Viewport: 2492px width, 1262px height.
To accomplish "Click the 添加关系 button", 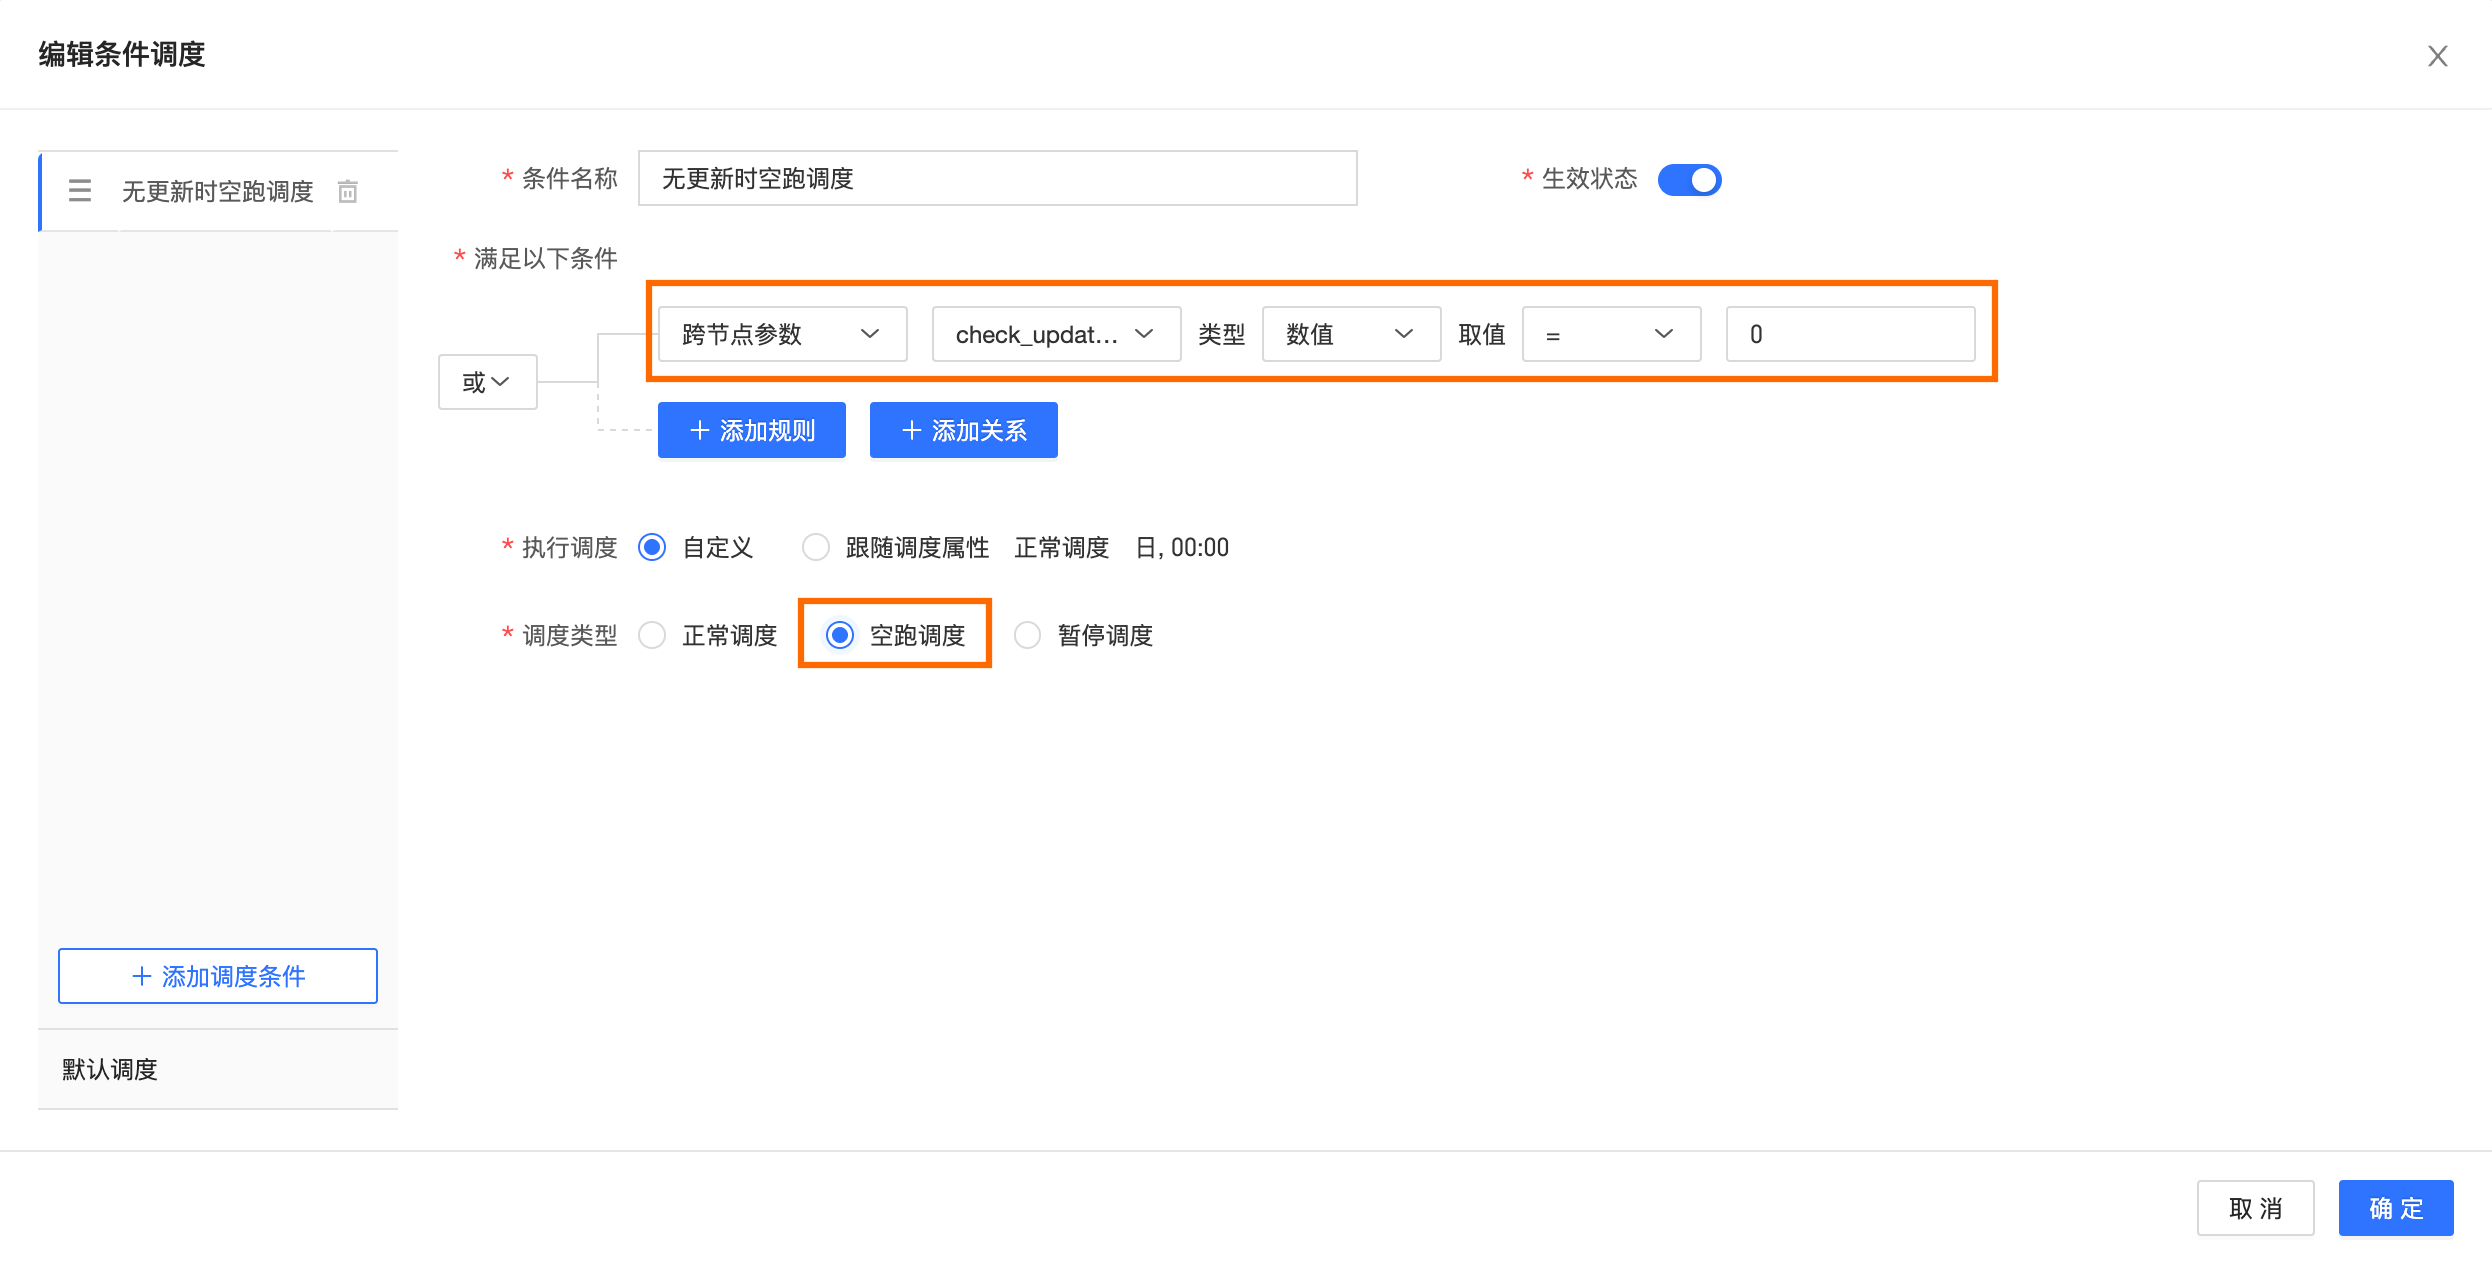I will (x=963, y=431).
